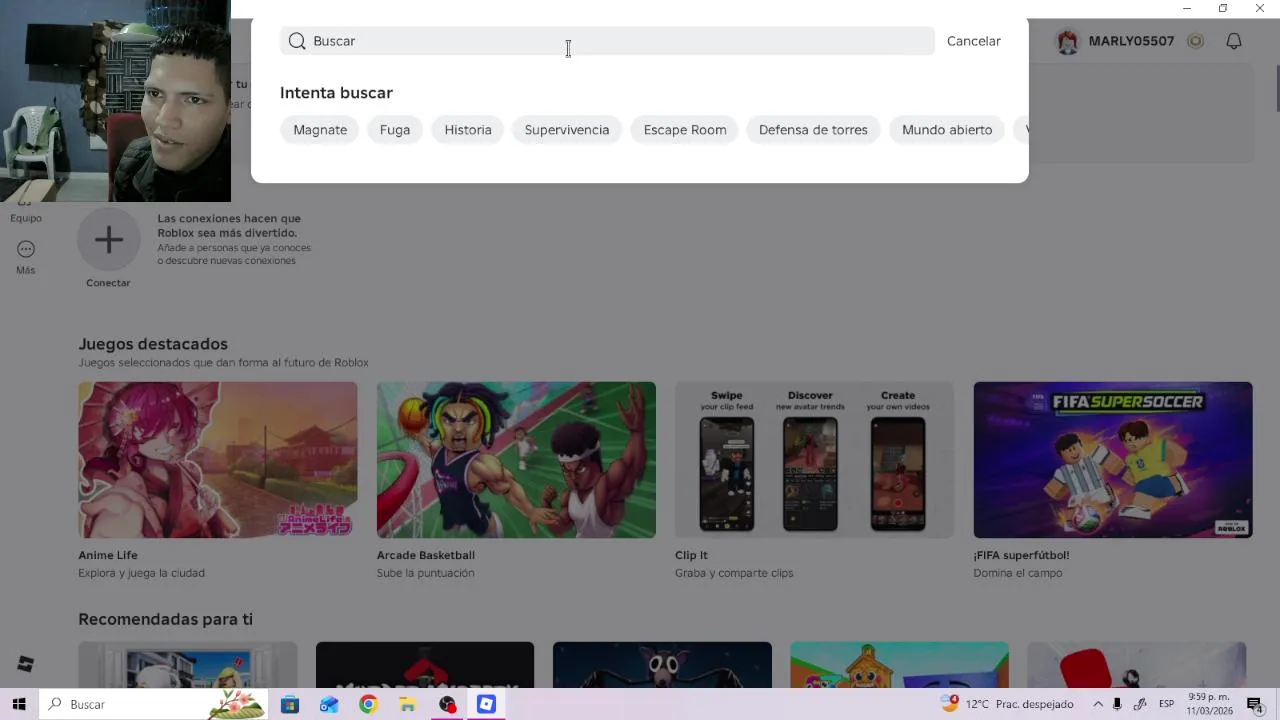This screenshot has height=720, width=1280.
Task: Open the bat character recommended game thumbnail
Action: click(x=662, y=665)
